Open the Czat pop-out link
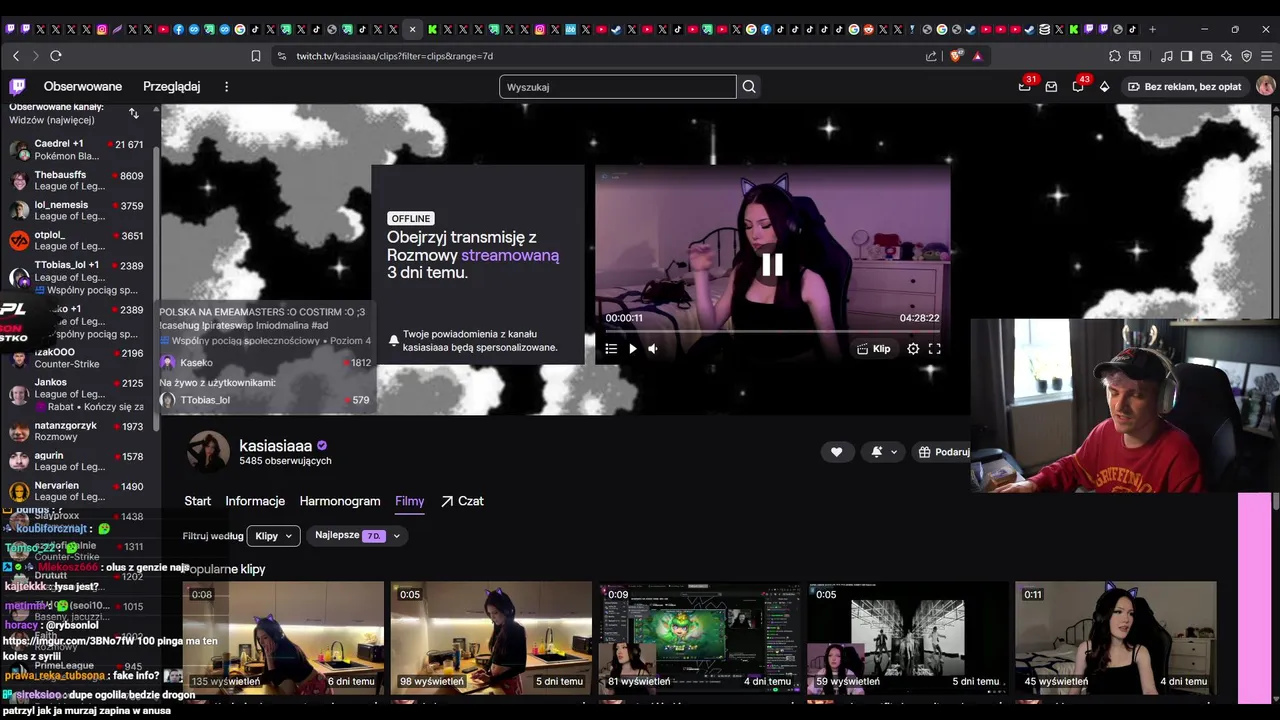The image size is (1280, 720). (x=462, y=501)
